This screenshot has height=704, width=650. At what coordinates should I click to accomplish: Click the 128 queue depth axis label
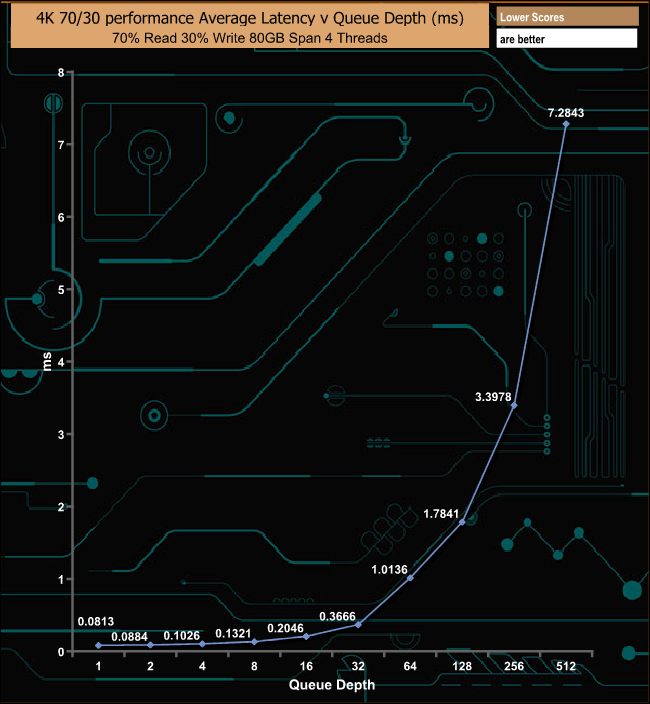[x=462, y=666]
